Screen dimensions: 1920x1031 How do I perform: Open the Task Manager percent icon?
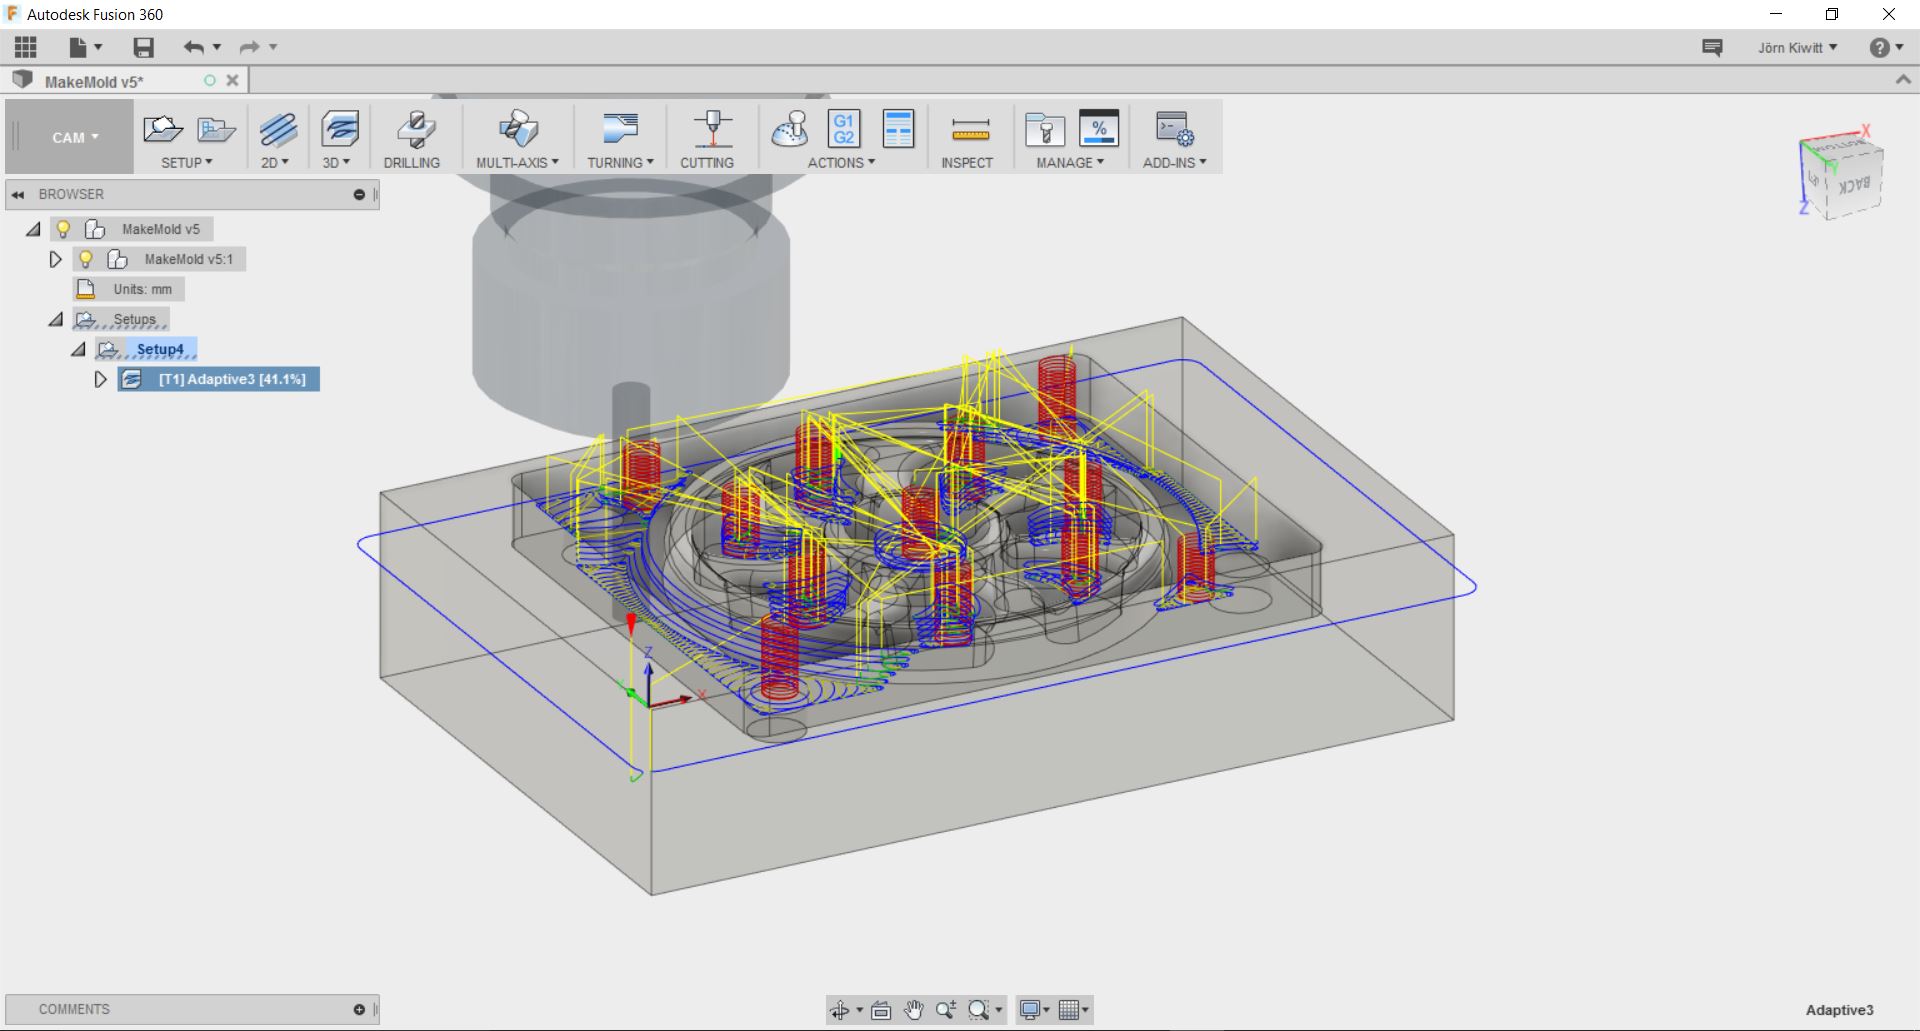pyautogui.click(x=1099, y=129)
